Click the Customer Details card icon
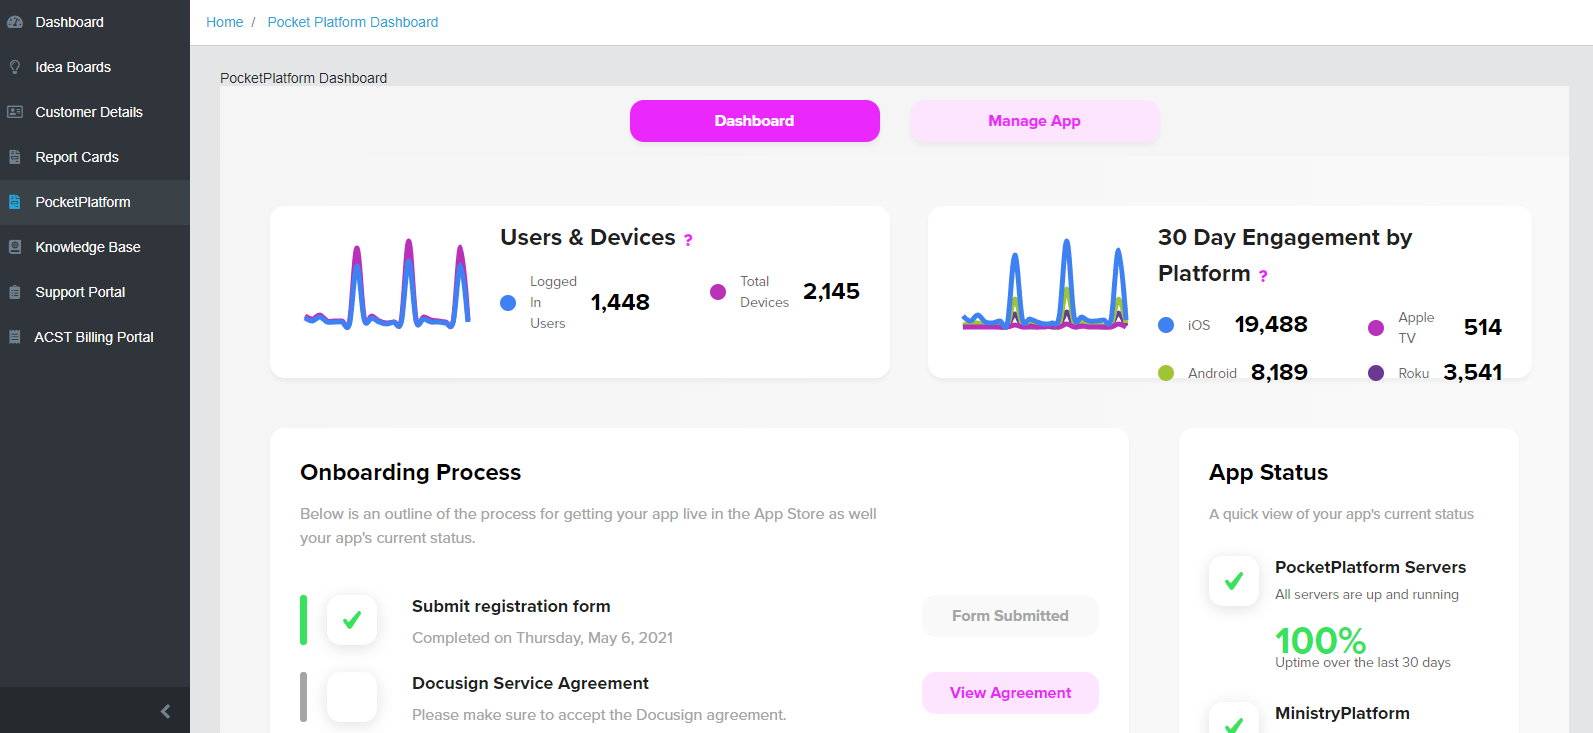The height and width of the screenshot is (733, 1593). [15, 112]
